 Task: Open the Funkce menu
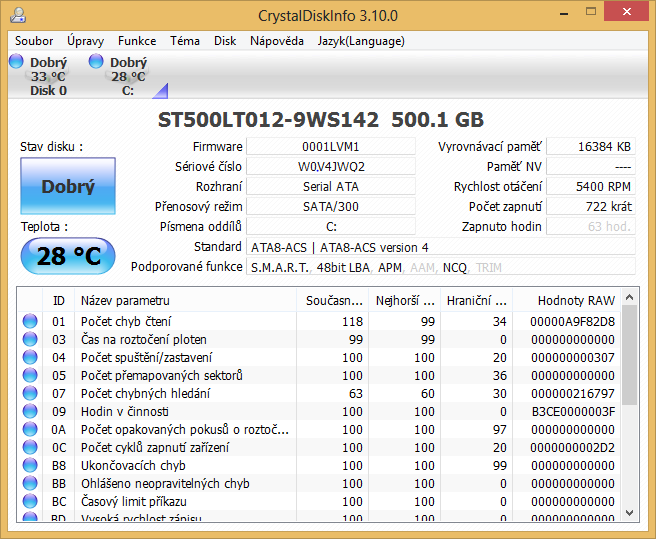pyautogui.click(x=137, y=41)
